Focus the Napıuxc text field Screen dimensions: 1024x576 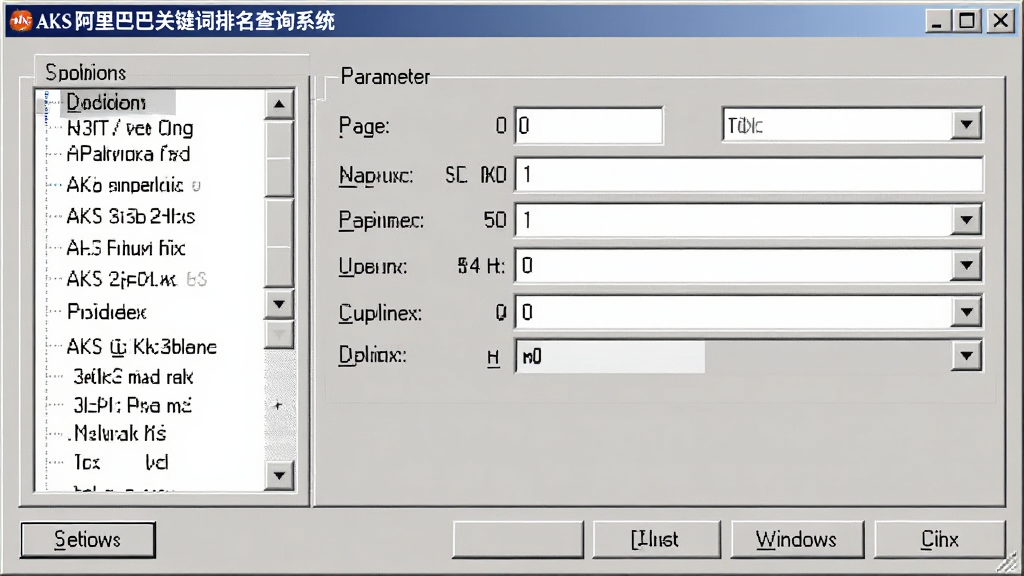[x=749, y=174]
